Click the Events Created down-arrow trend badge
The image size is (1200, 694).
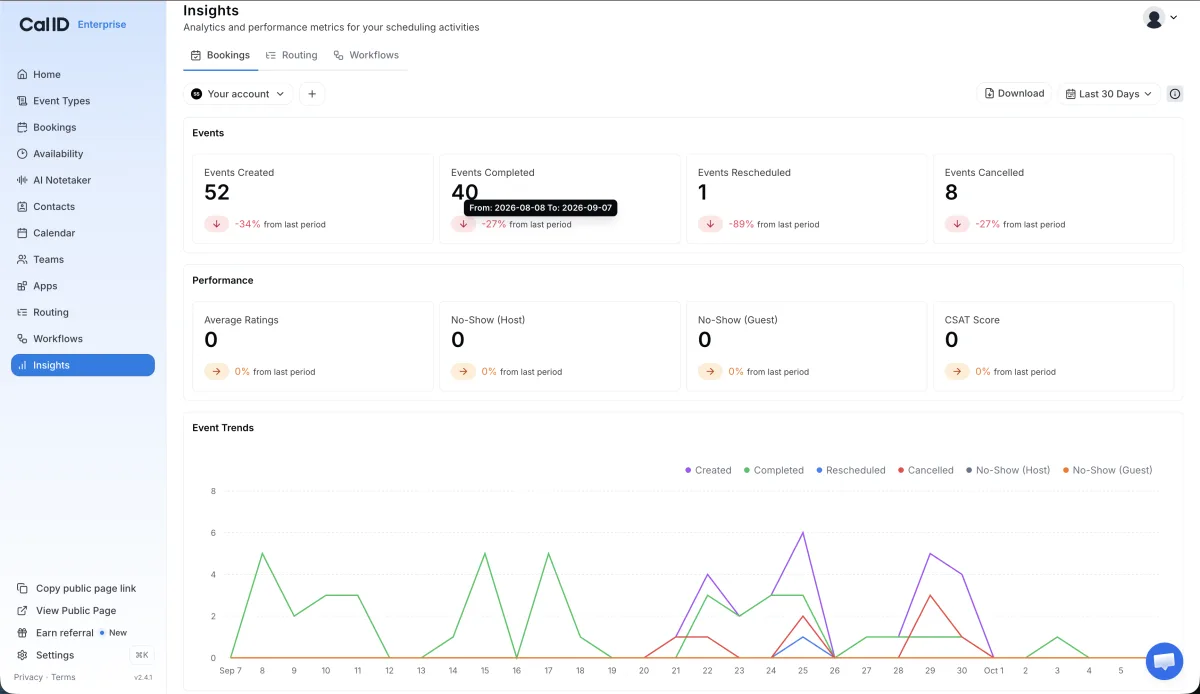tap(216, 224)
